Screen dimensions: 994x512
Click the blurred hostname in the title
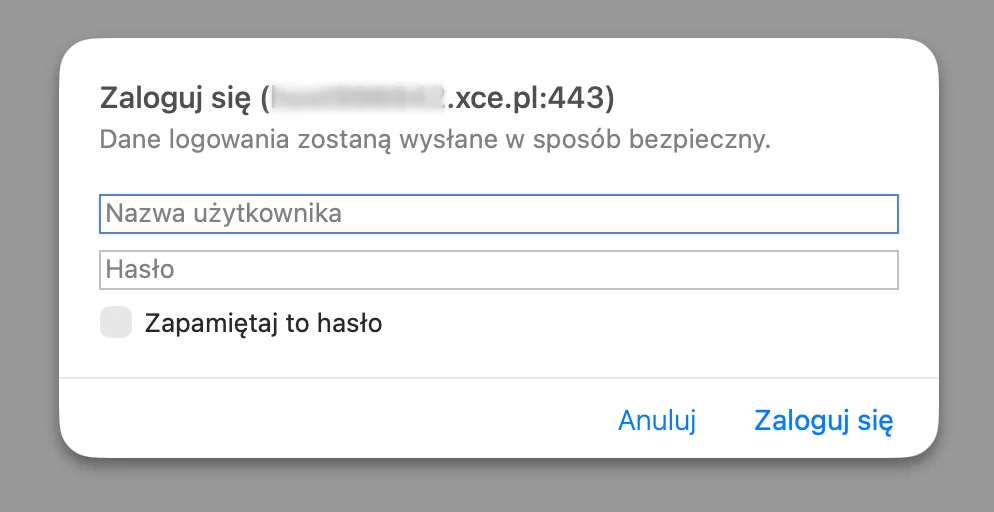(358, 98)
